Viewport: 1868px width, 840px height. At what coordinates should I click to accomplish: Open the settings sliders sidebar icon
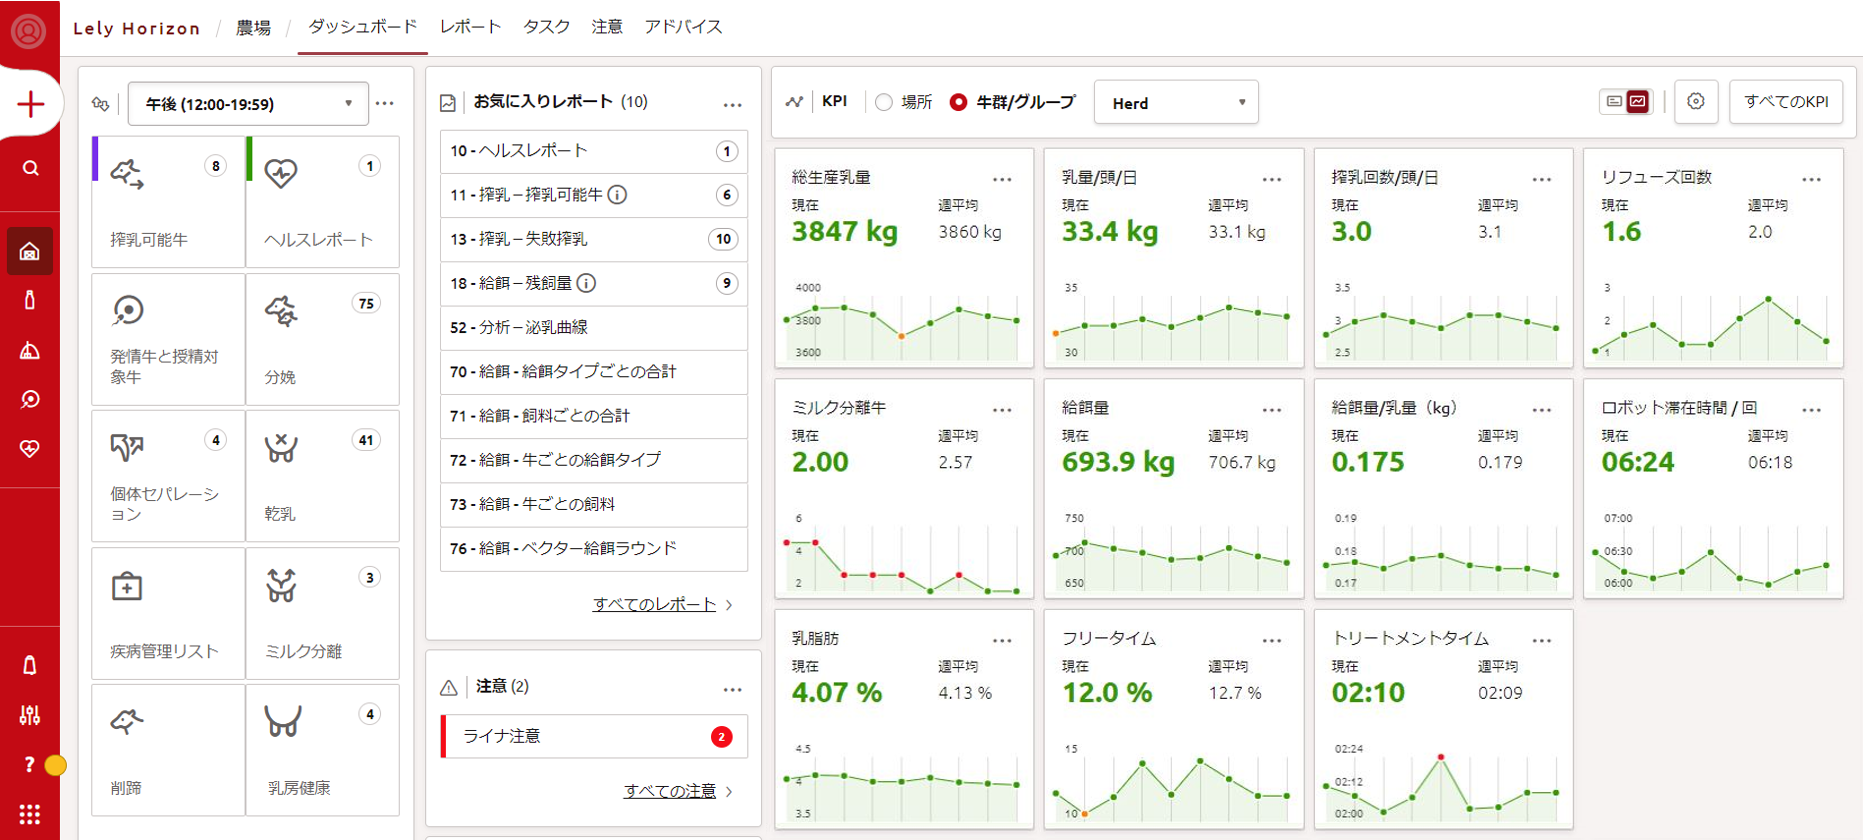[30, 715]
